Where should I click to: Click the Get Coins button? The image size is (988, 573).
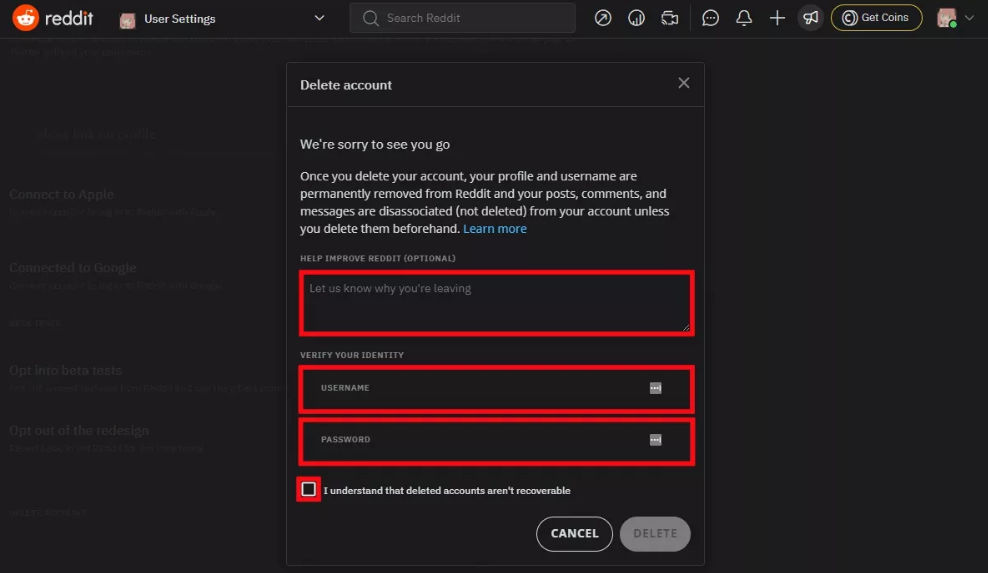pos(876,18)
